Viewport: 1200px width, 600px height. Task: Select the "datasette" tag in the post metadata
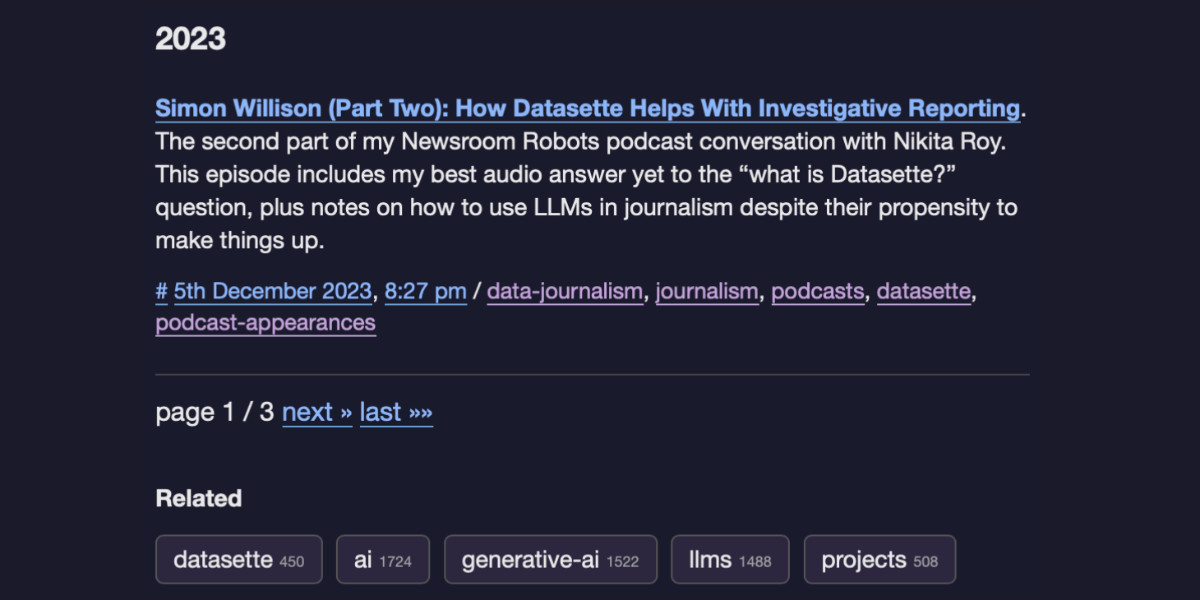[922, 291]
